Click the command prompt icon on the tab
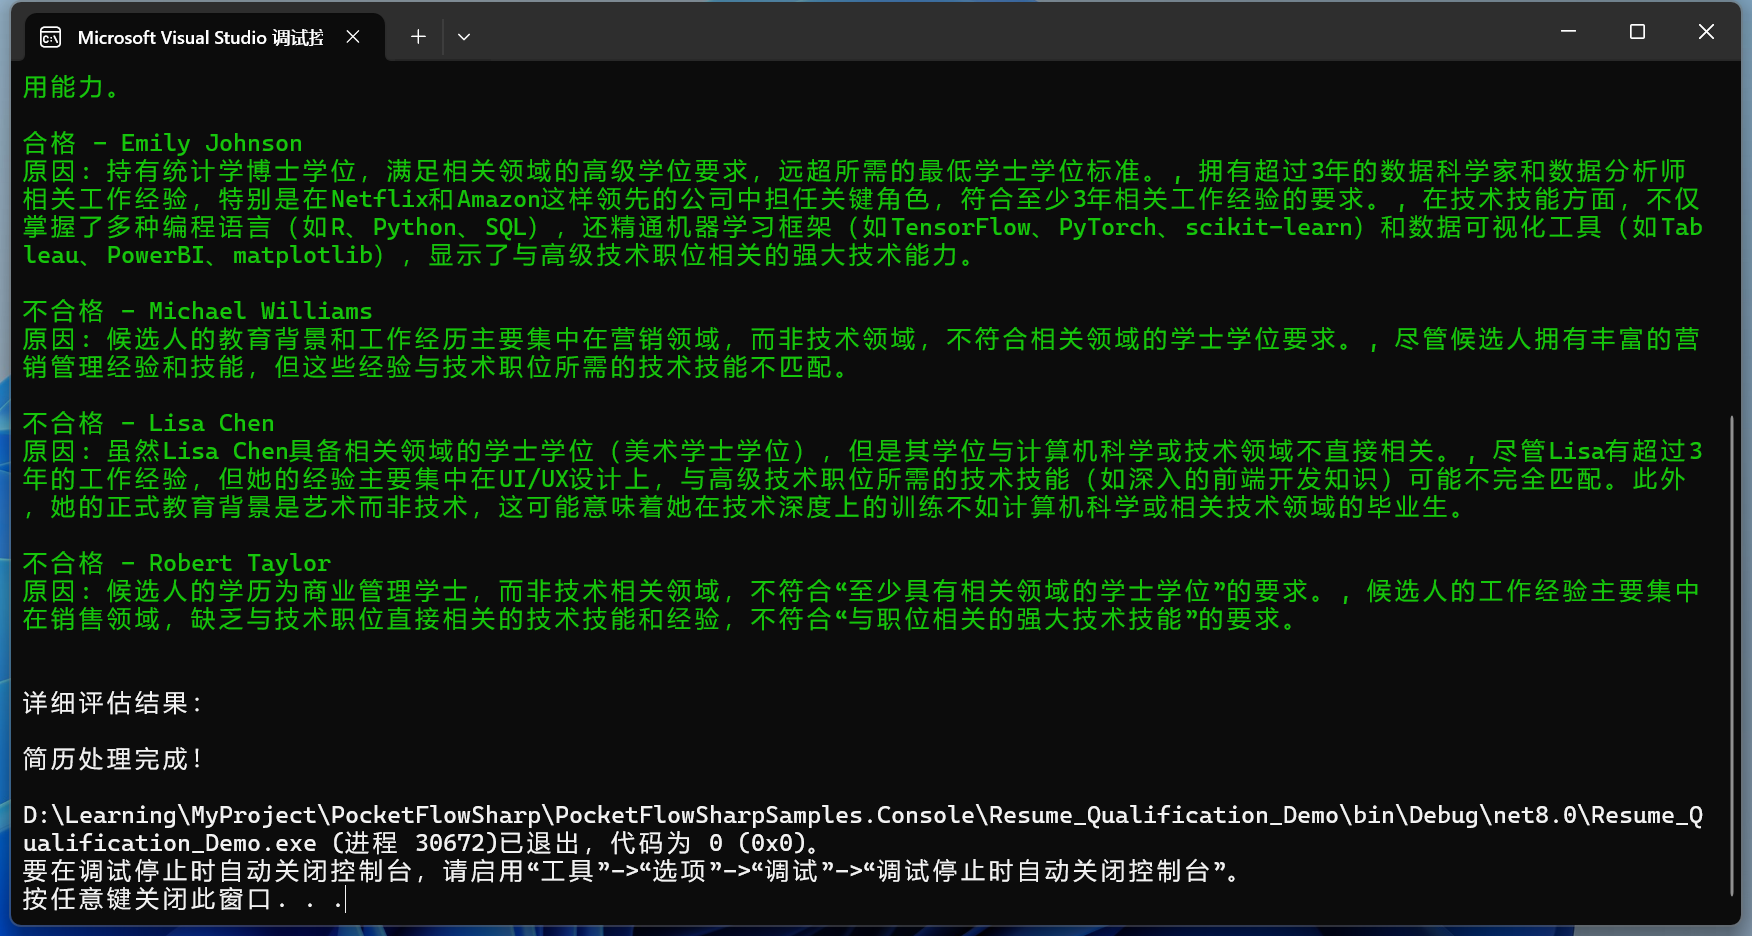1752x936 pixels. pyautogui.click(x=50, y=36)
